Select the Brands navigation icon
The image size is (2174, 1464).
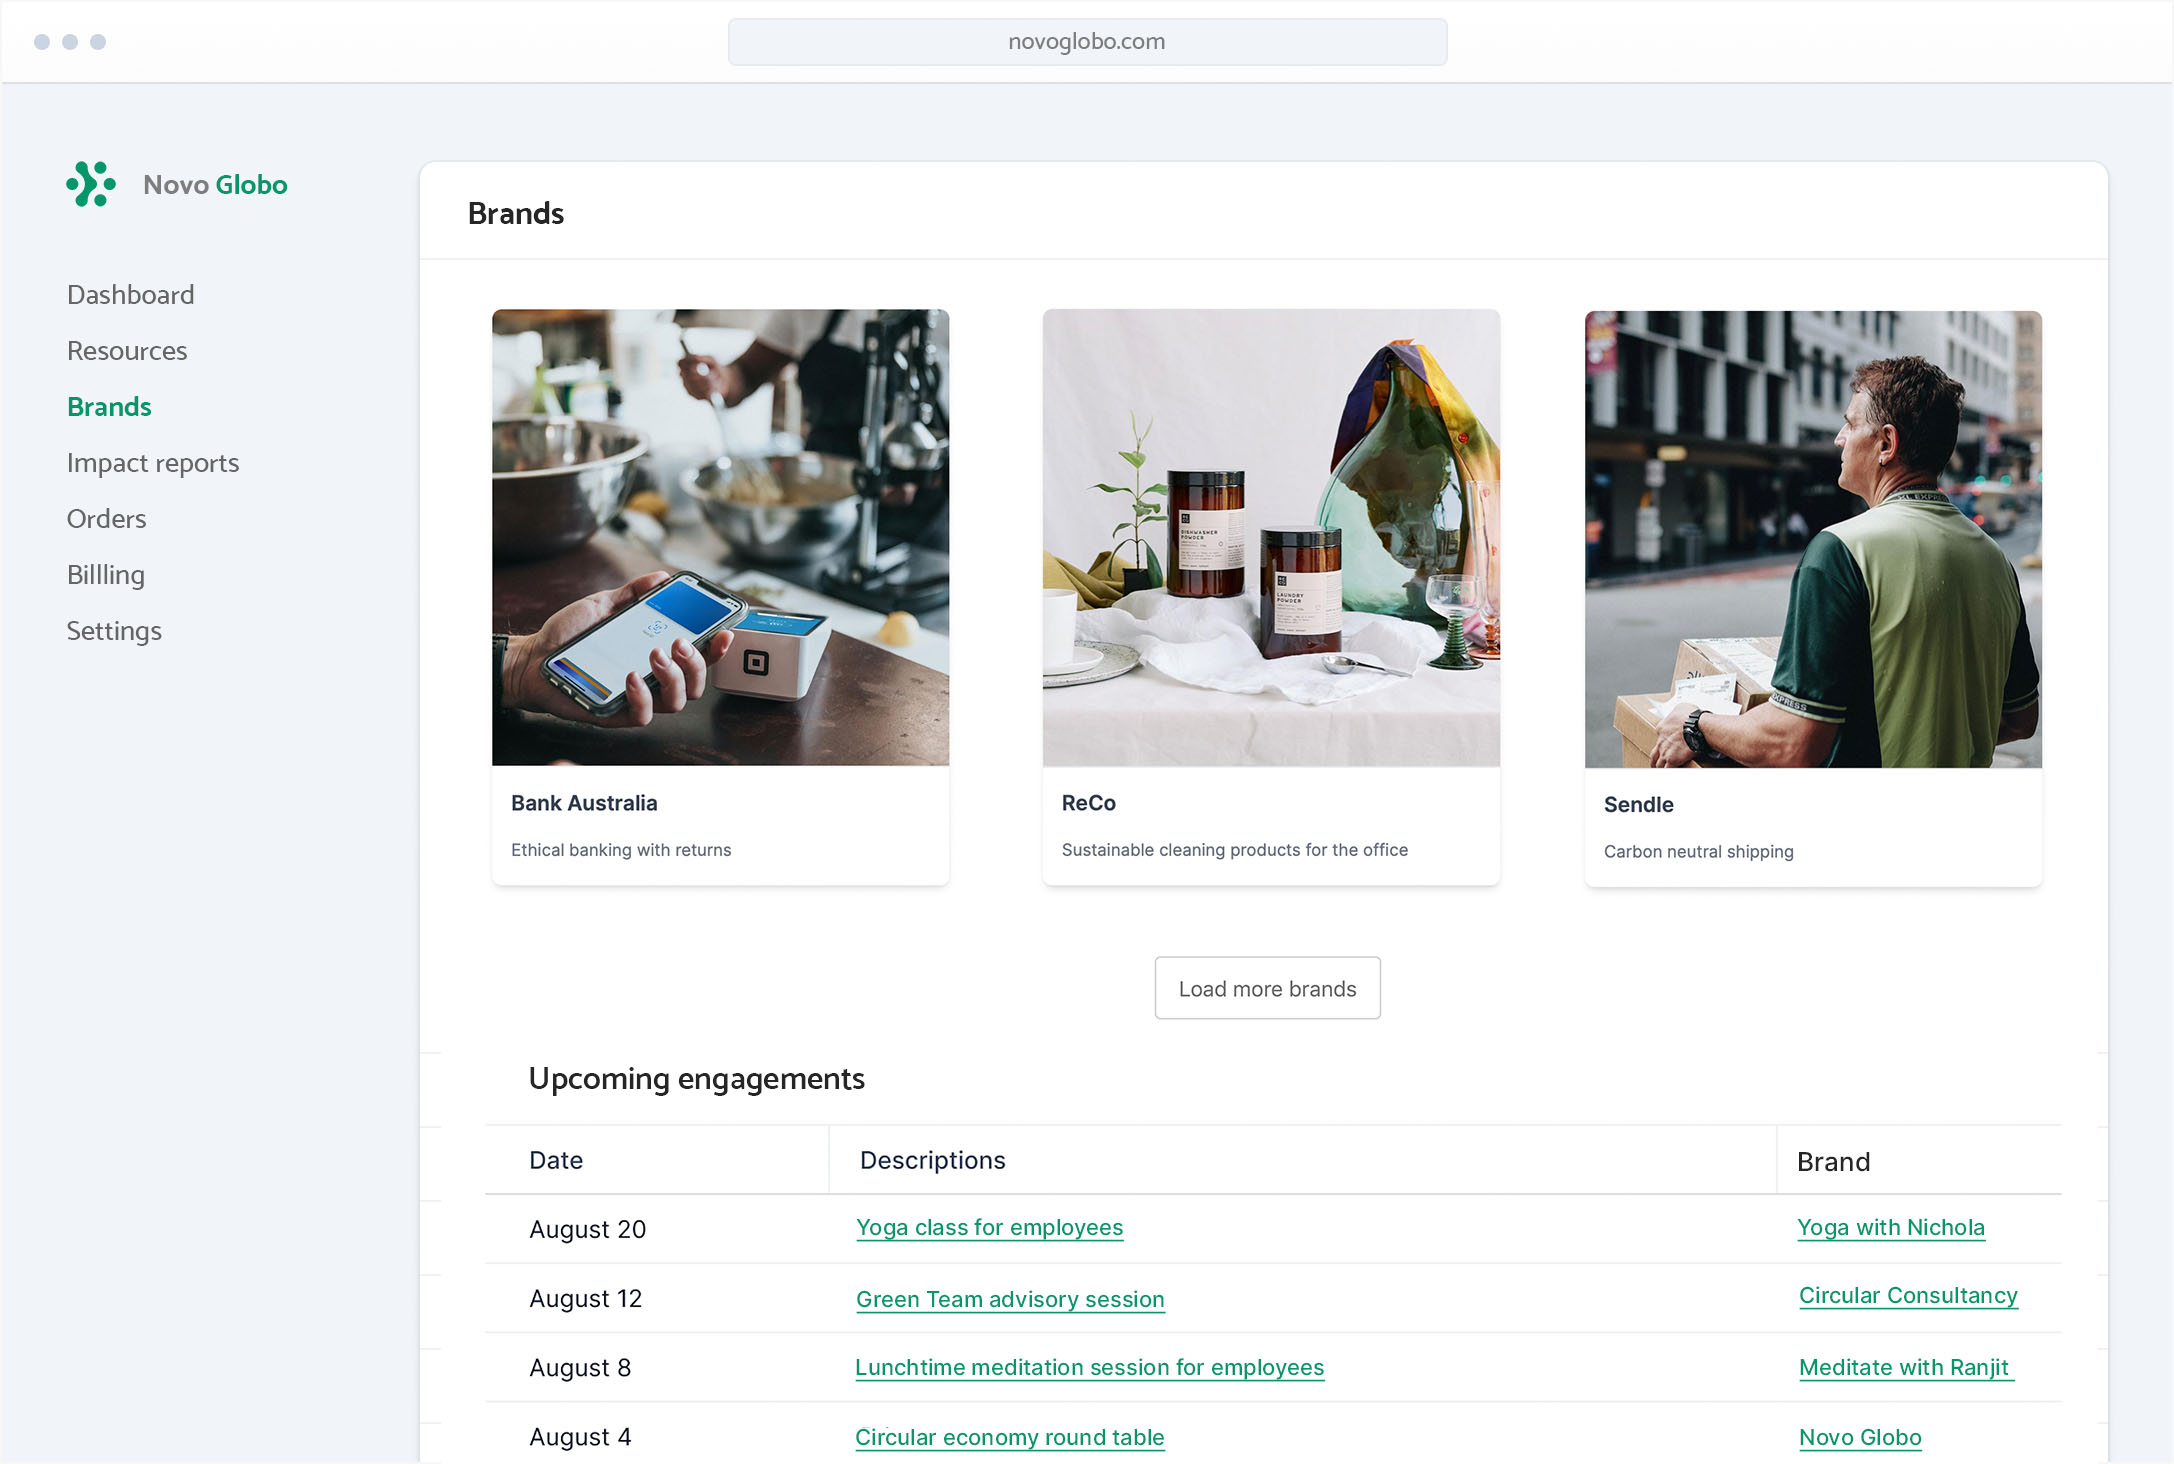coord(106,405)
